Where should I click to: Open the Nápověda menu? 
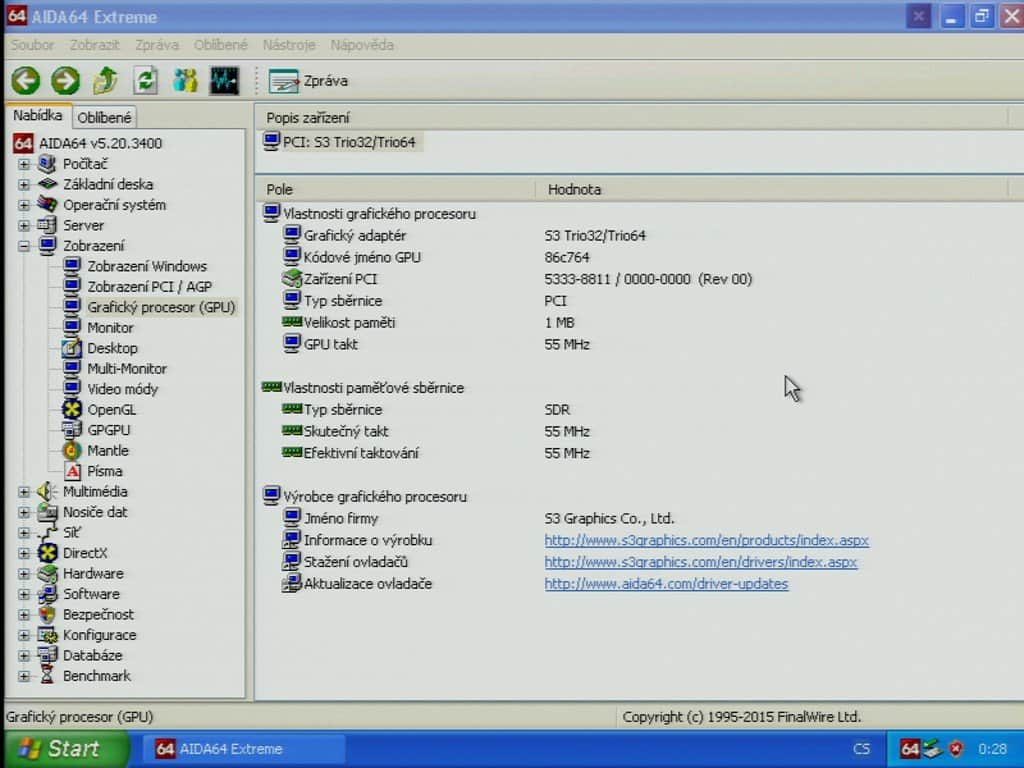coord(362,45)
